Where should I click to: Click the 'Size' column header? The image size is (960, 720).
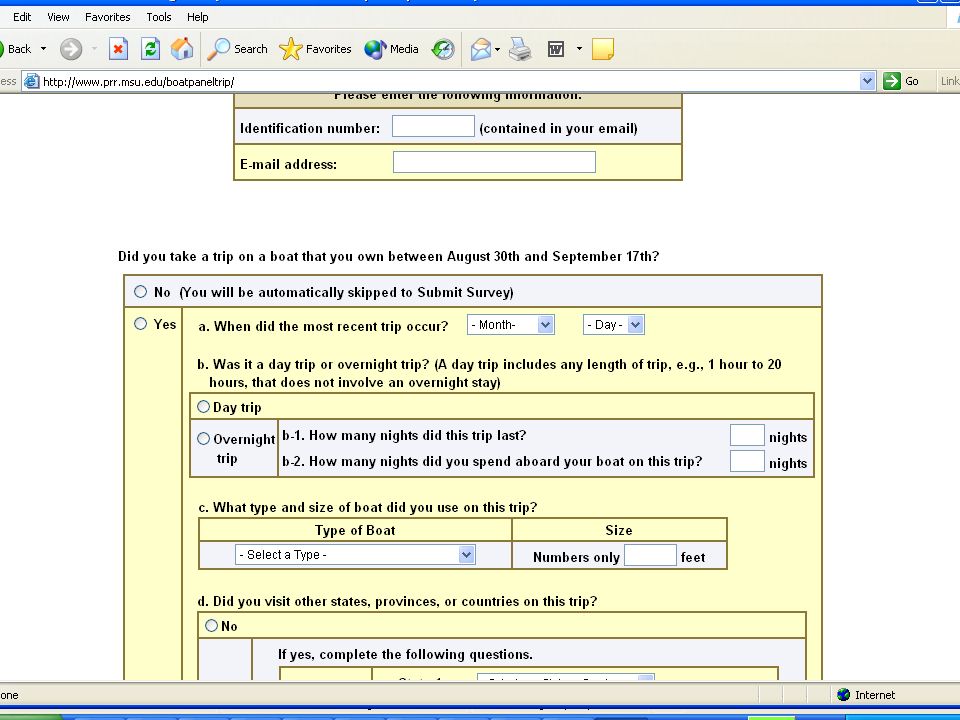[x=619, y=530]
